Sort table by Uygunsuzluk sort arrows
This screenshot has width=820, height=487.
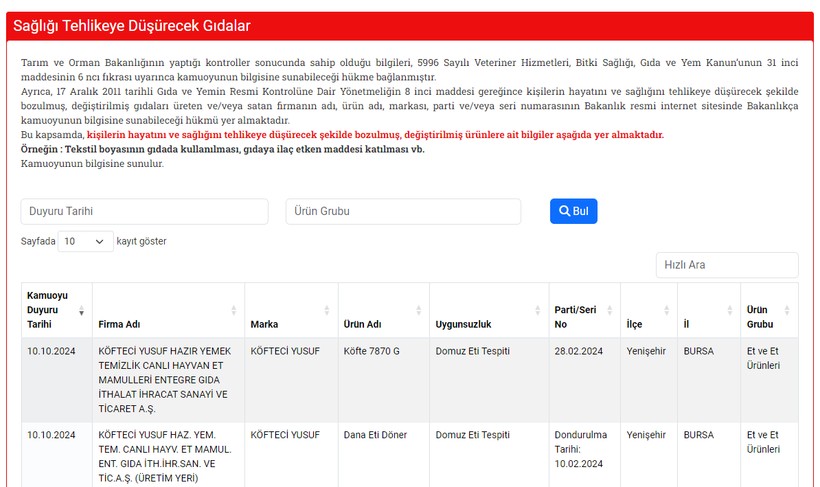click(x=538, y=311)
